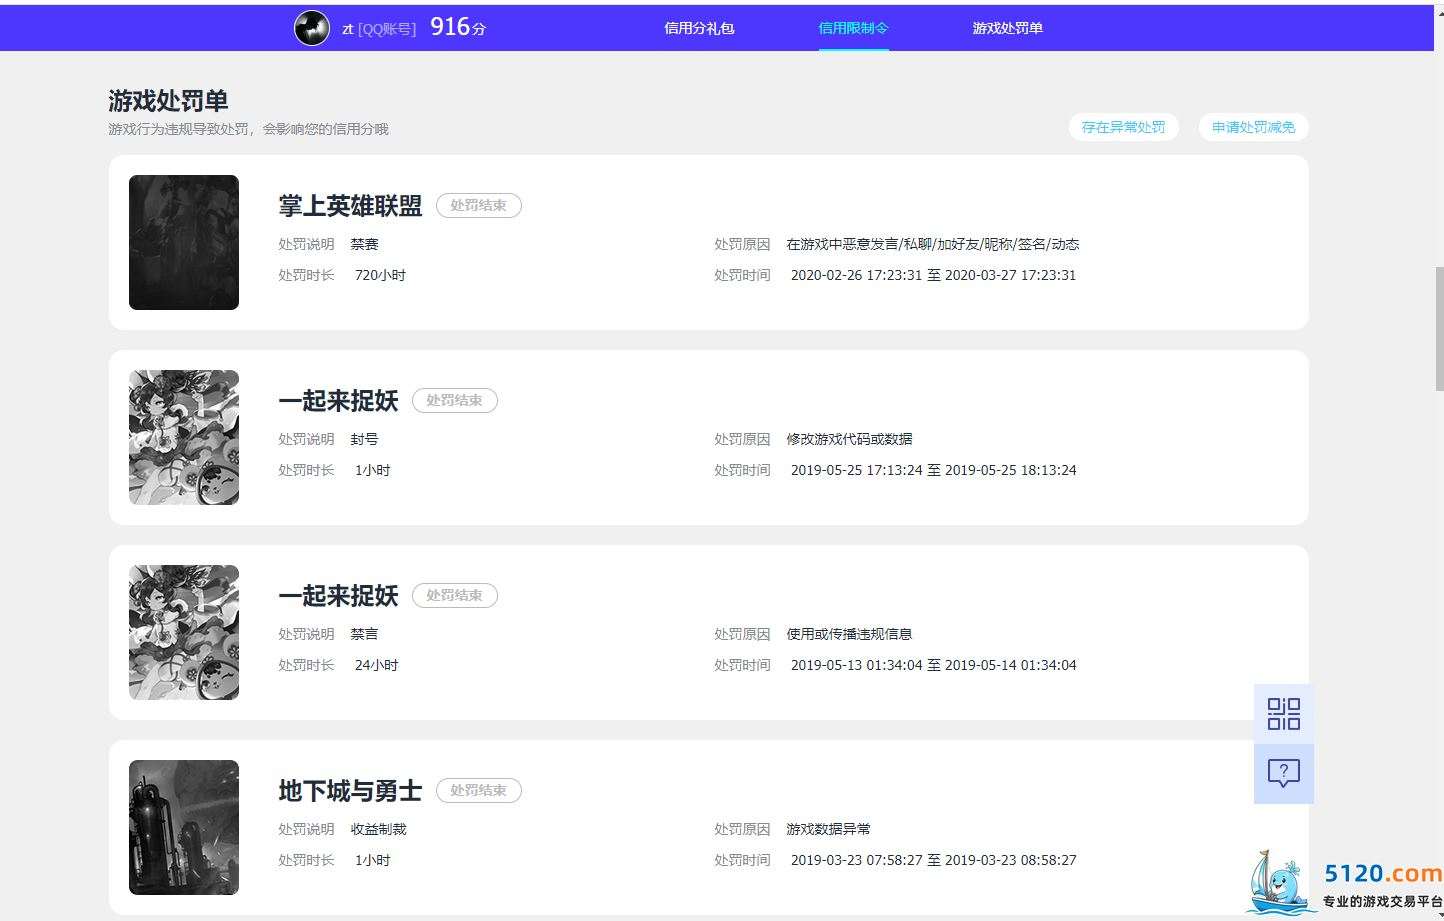Click the 收益制裁 punishment description
This screenshot has width=1444, height=921.
coord(378,829)
